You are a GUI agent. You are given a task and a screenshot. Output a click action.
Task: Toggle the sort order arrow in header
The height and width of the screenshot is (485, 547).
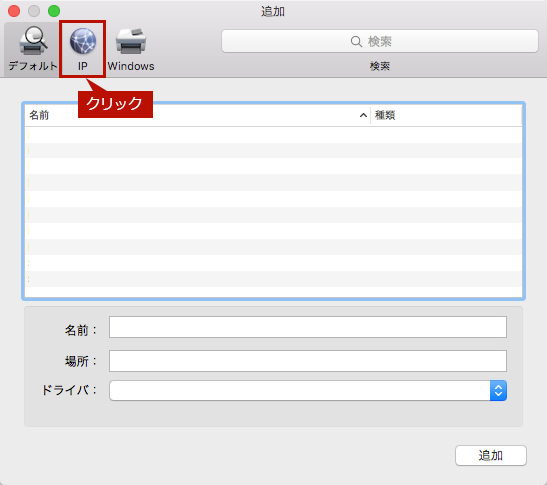pos(363,115)
